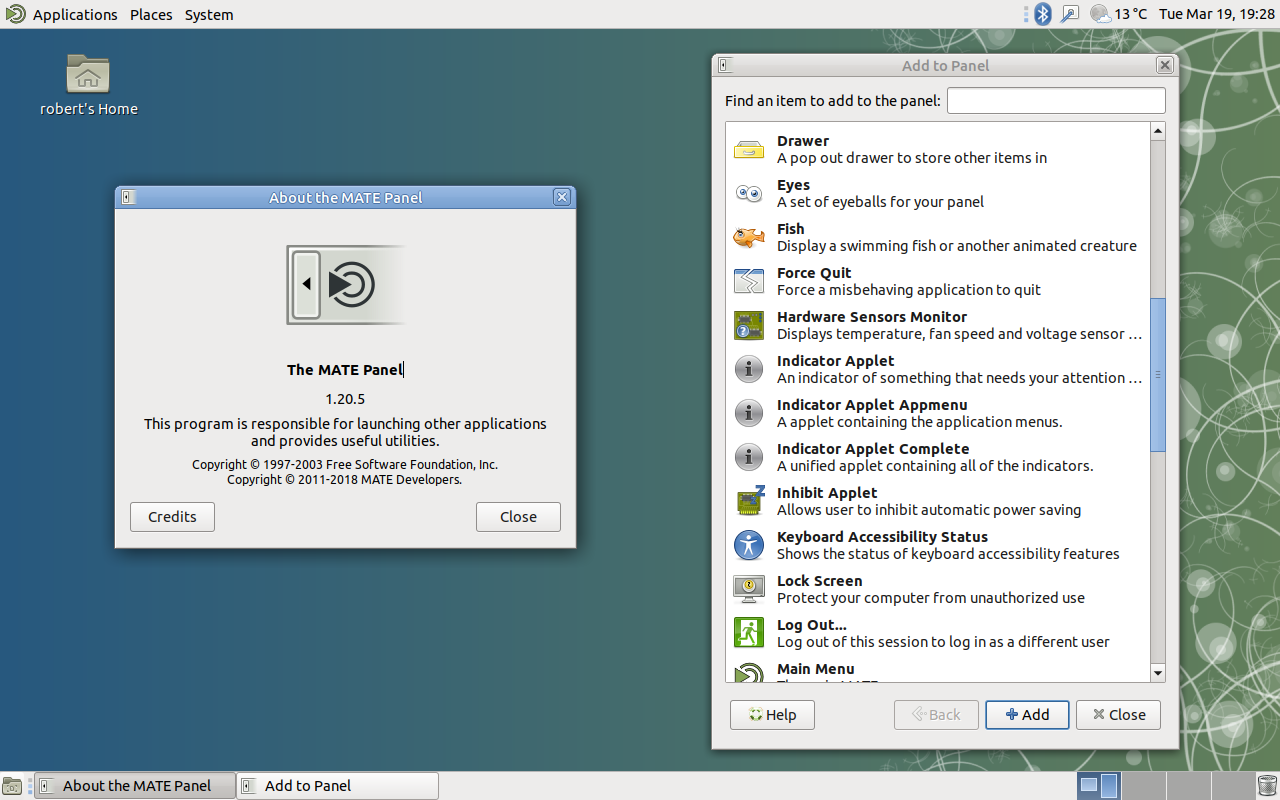Screen dimensions: 1280x800
Task: Open the System menu
Action: click(x=209, y=14)
